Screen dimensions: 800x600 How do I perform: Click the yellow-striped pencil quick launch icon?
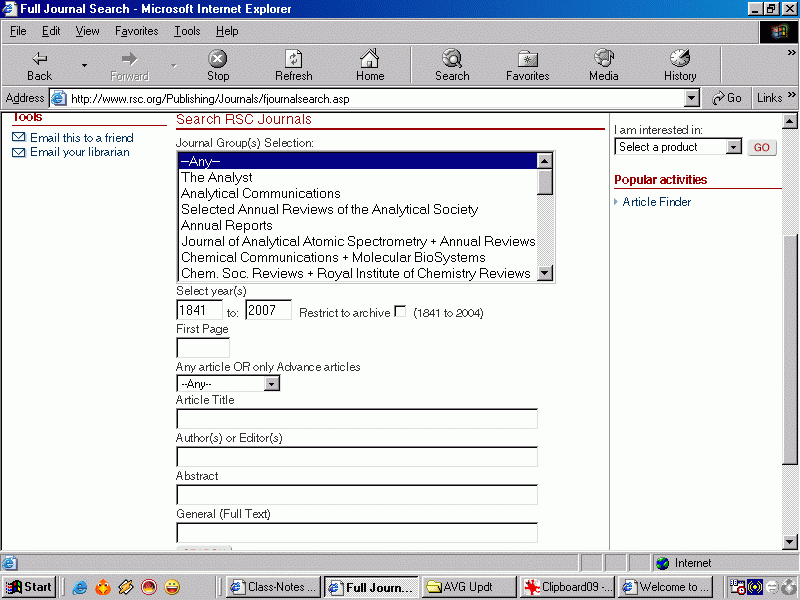pyautogui.click(x=126, y=587)
